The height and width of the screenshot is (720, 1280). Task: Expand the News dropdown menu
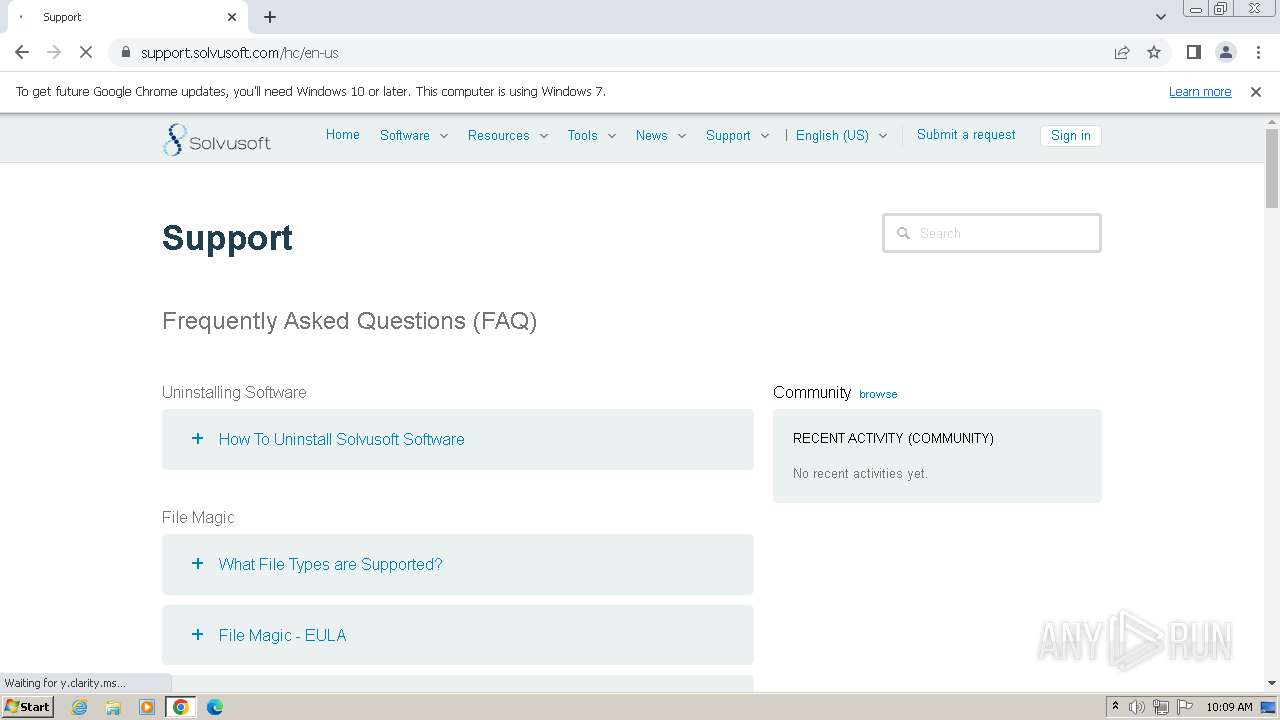[x=661, y=135]
